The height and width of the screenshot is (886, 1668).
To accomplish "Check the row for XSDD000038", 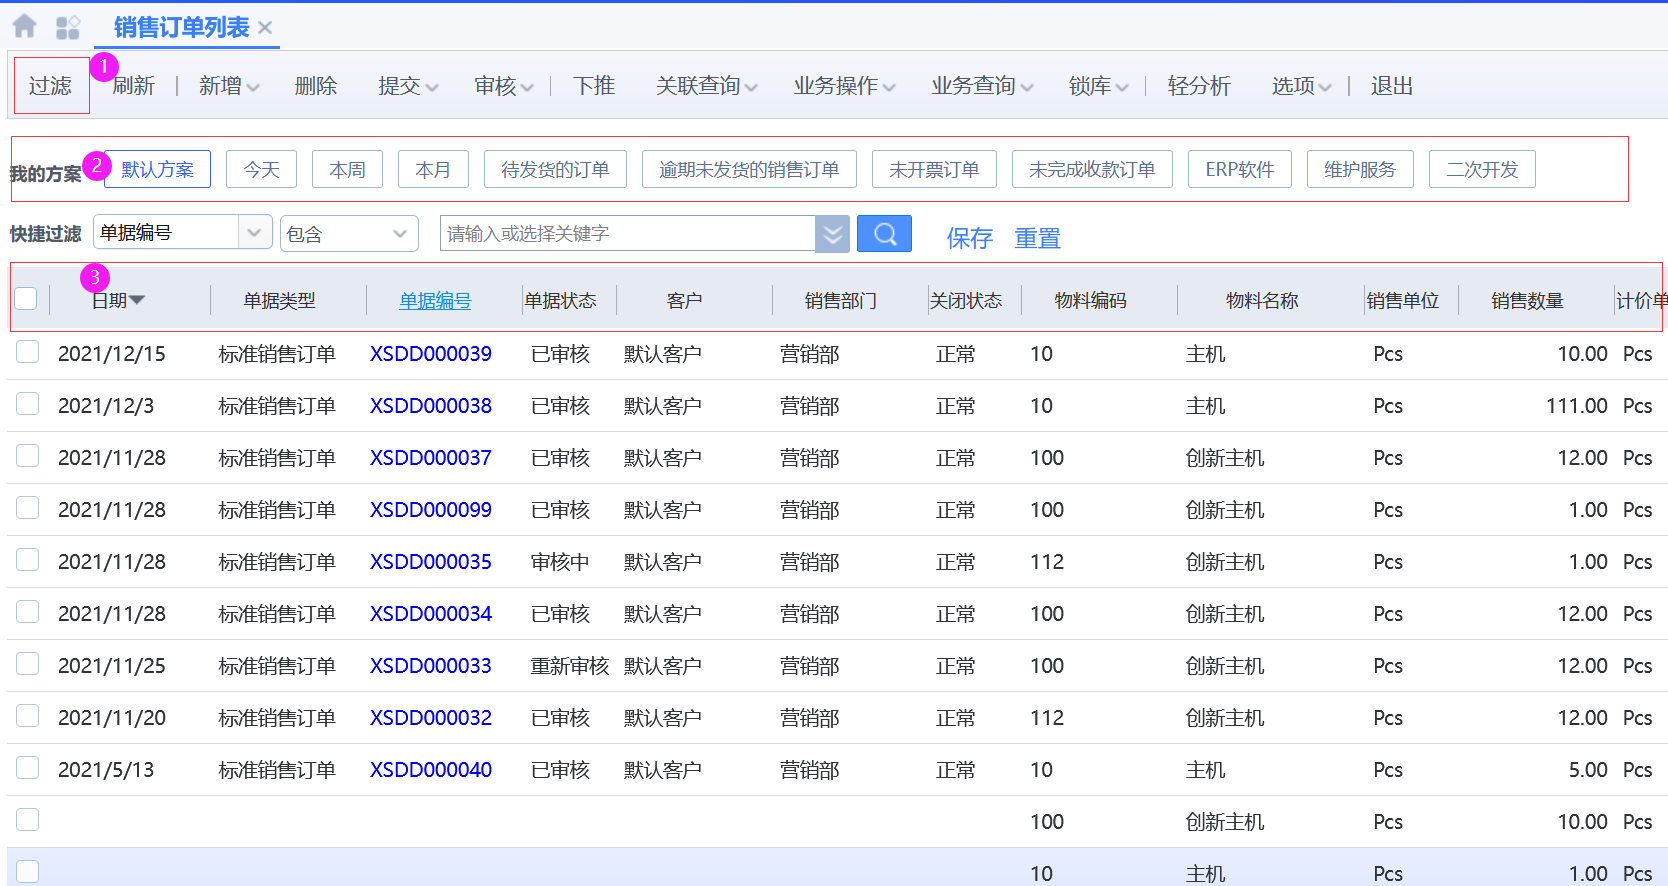I will [x=28, y=404].
